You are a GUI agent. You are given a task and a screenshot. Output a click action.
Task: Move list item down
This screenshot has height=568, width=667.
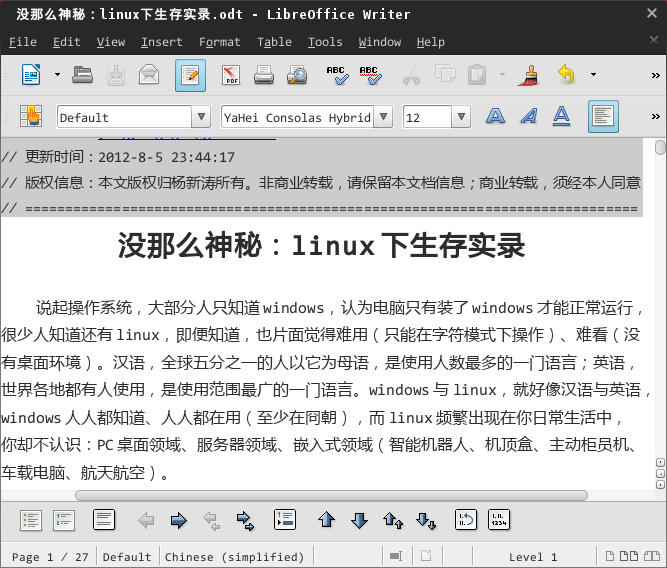(359, 520)
